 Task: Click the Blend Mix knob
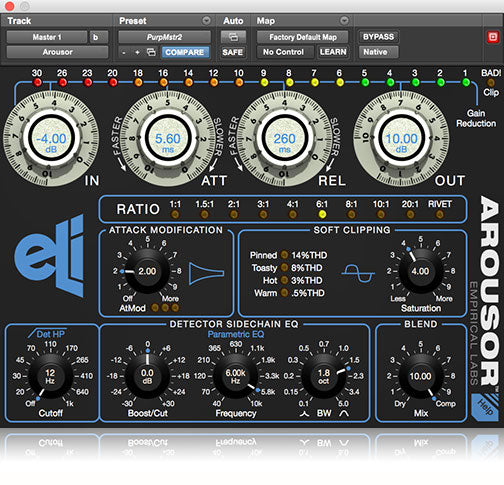[x=420, y=376]
